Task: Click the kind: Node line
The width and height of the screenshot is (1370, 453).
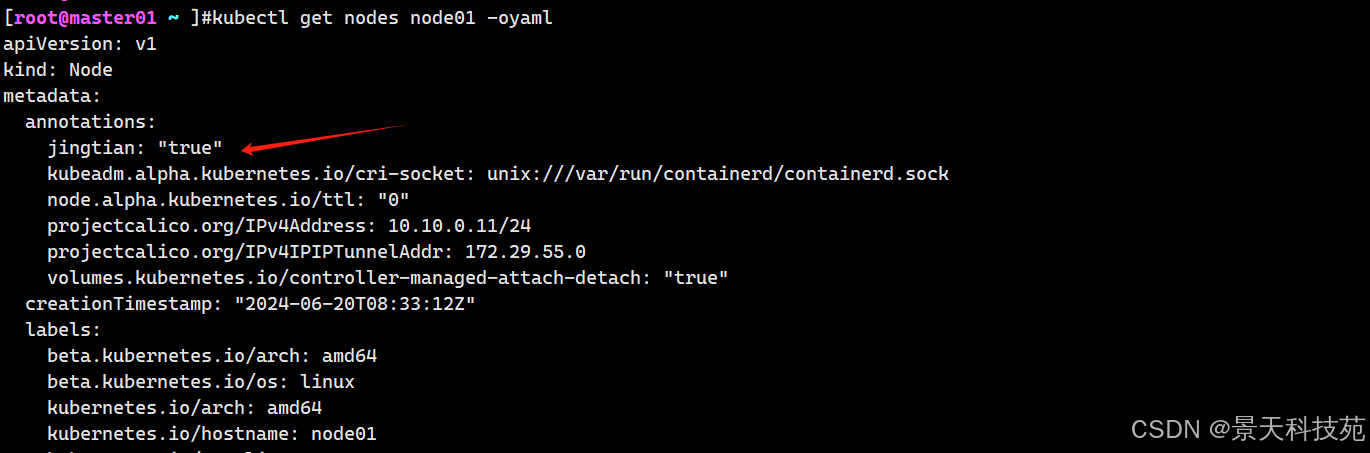Action: click(x=58, y=70)
